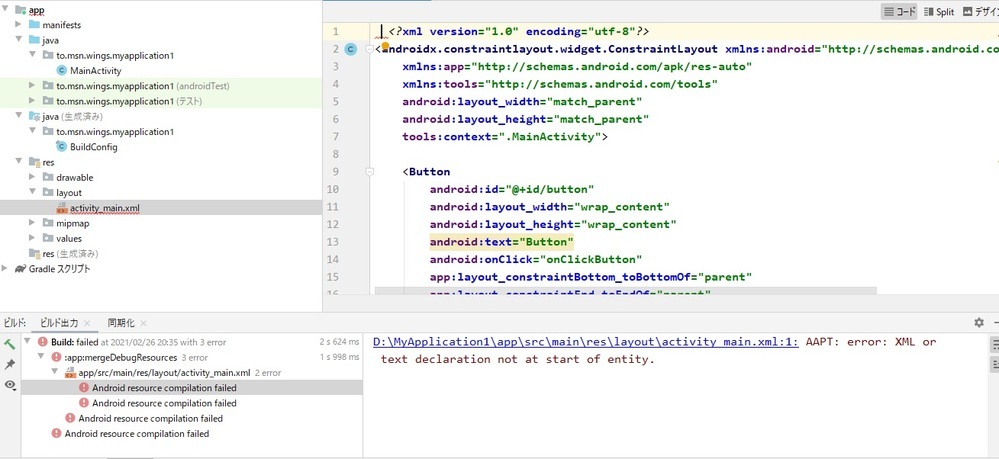
Task: Collapse the res folder
Action: (x=18, y=162)
